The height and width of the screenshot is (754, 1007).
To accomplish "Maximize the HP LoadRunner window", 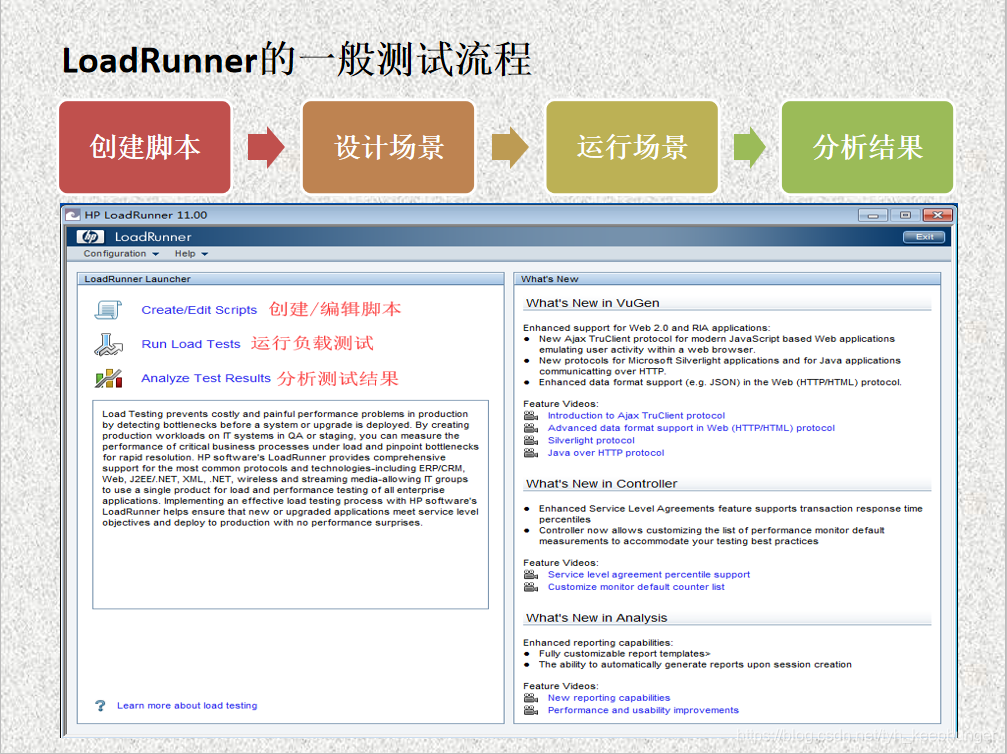I will 905,215.
